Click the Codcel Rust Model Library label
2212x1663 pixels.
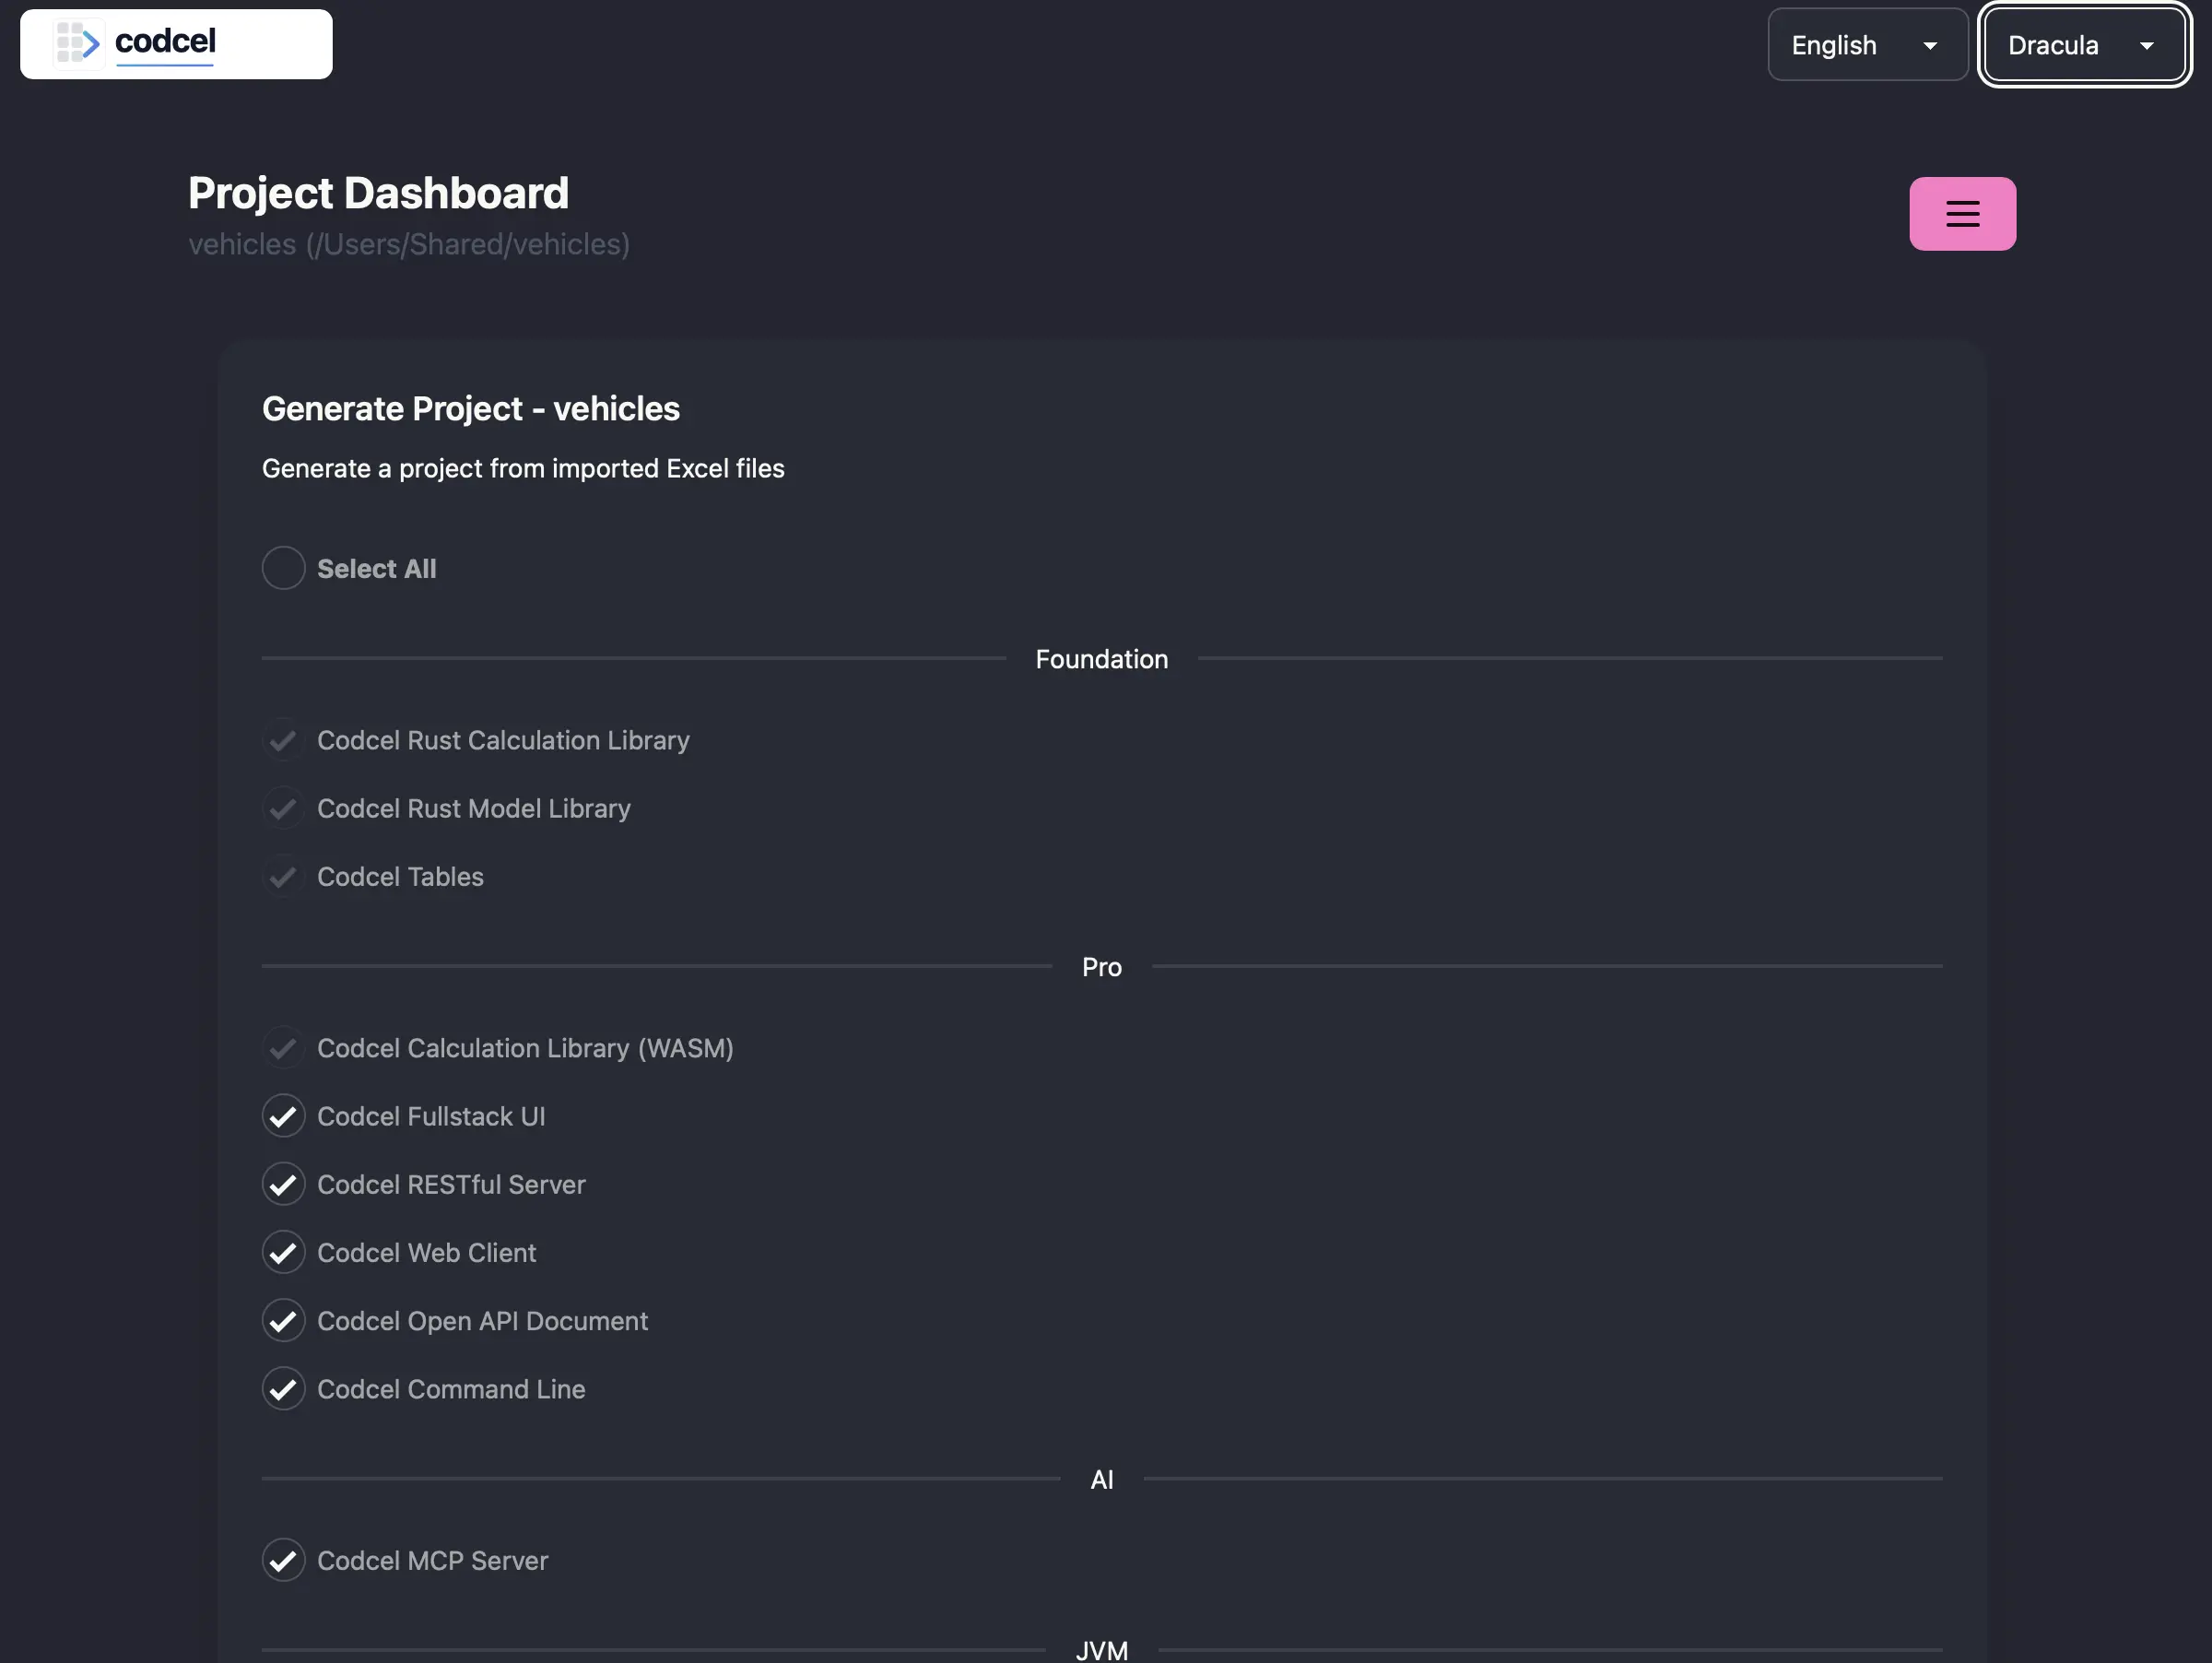473,808
